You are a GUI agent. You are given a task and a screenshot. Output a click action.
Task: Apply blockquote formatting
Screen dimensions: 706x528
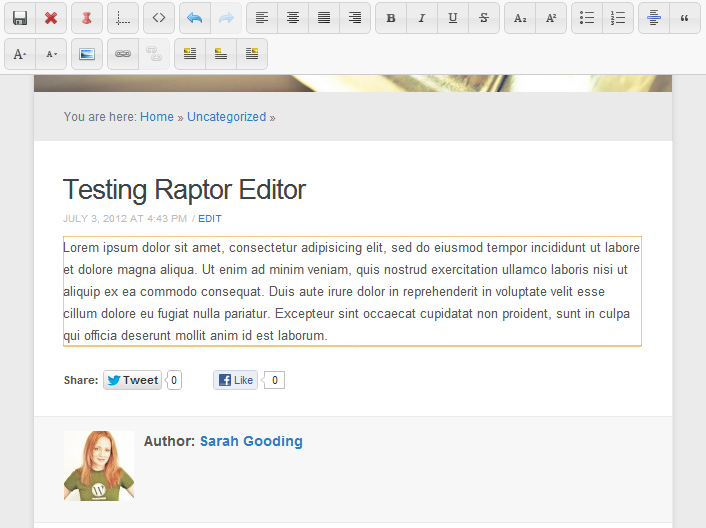(x=685, y=18)
